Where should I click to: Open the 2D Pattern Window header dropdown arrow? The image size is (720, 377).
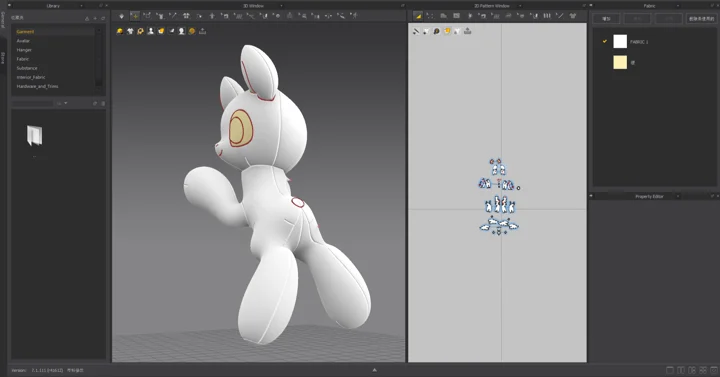point(520,6)
